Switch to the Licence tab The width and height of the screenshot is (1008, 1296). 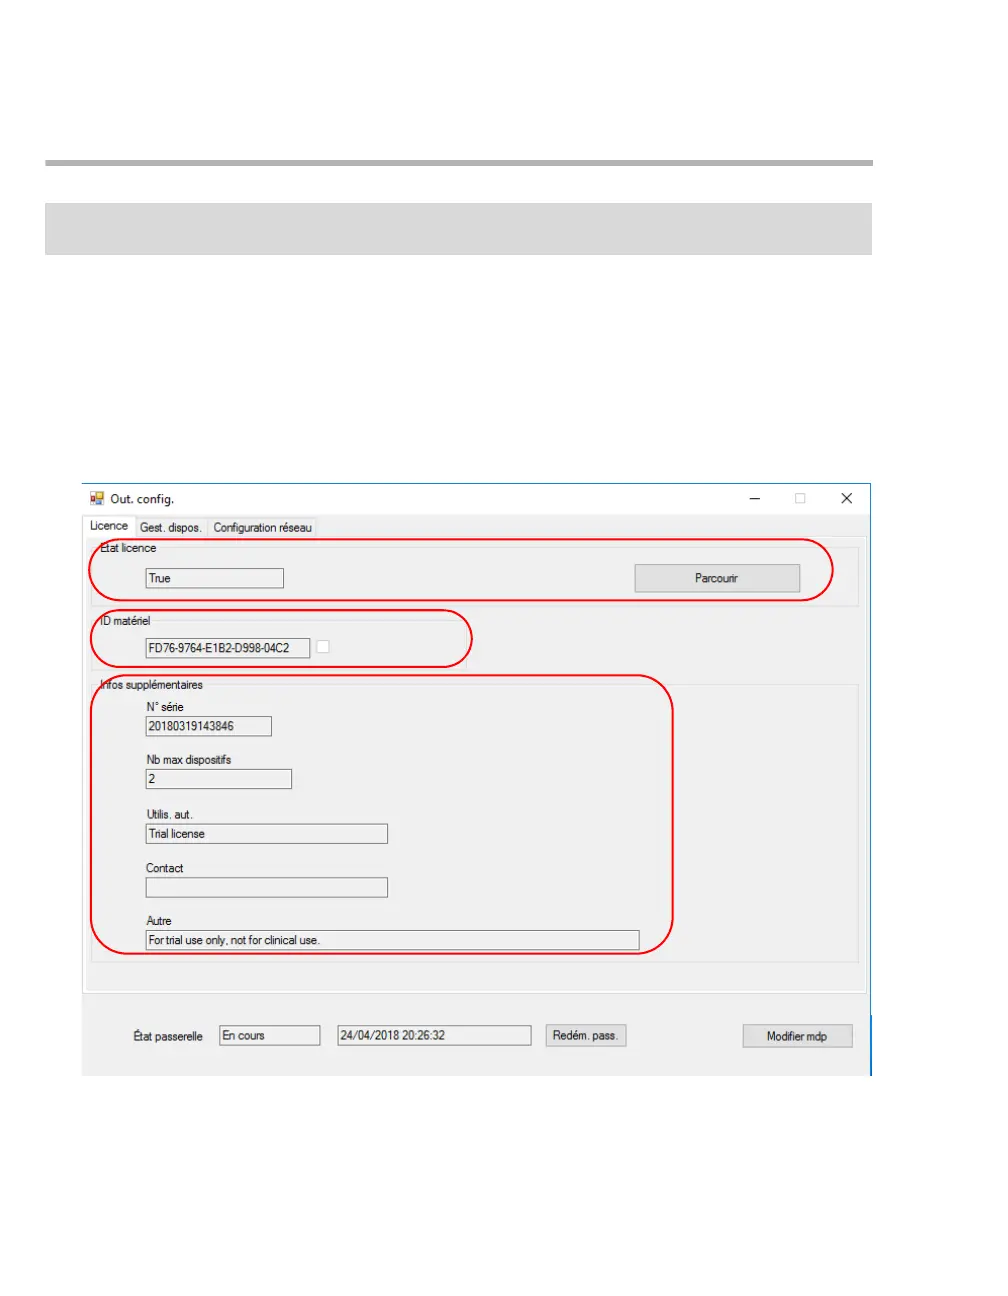click(x=109, y=526)
